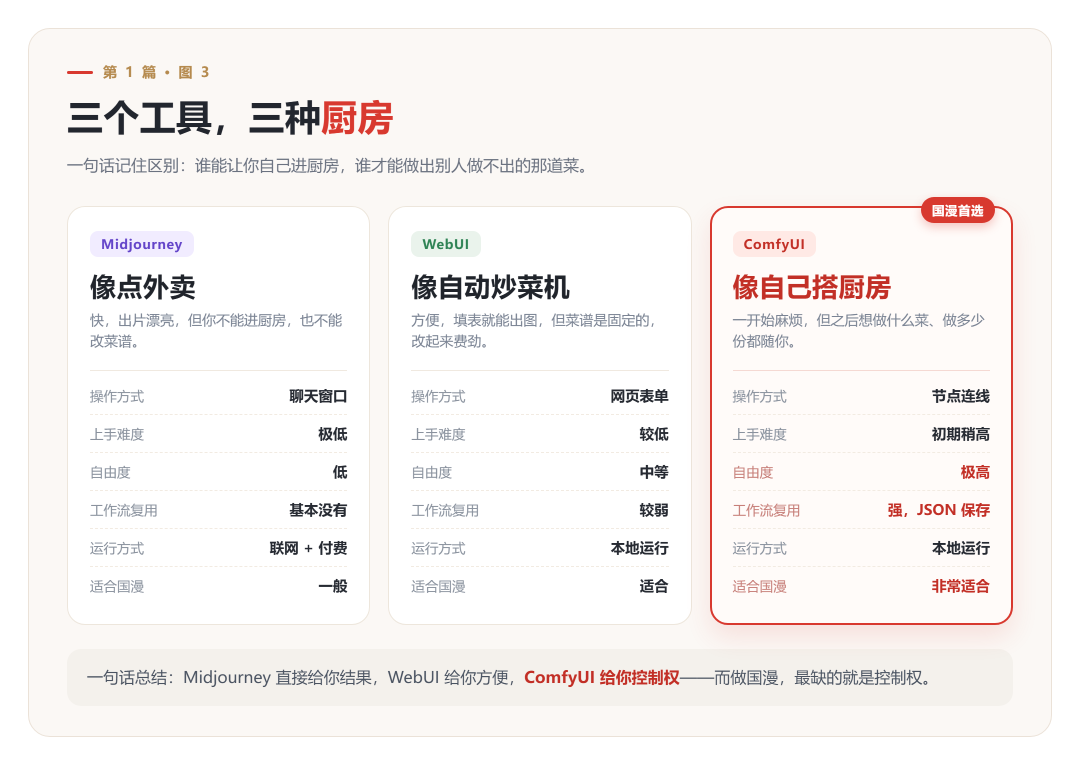Click the subtitle starting 一句话记住区别
The width and height of the screenshot is (1080, 765).
[326, 166]
